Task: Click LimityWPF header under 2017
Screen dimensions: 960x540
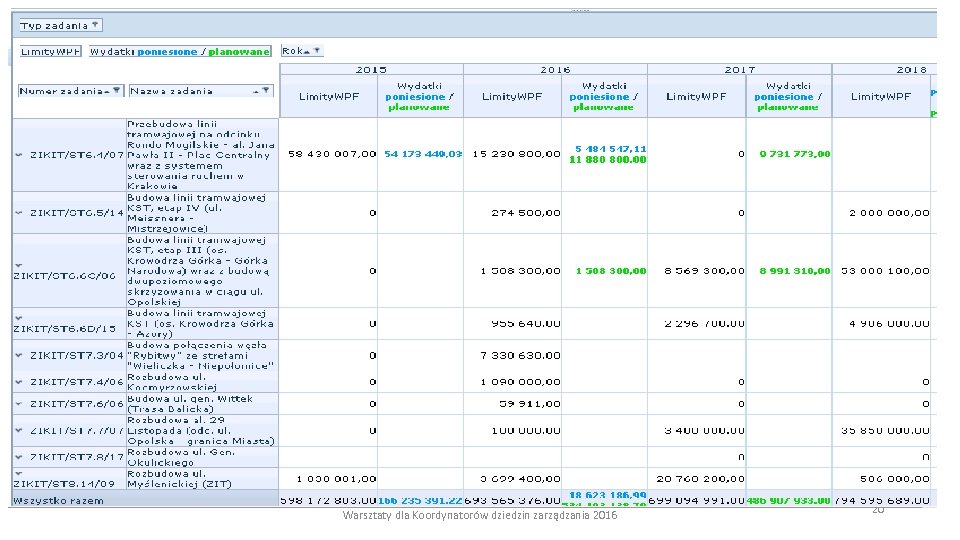Action: coord(697,96)
